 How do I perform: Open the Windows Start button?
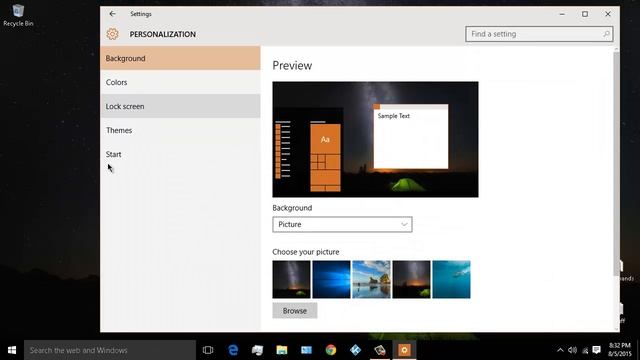coord(12,350)
